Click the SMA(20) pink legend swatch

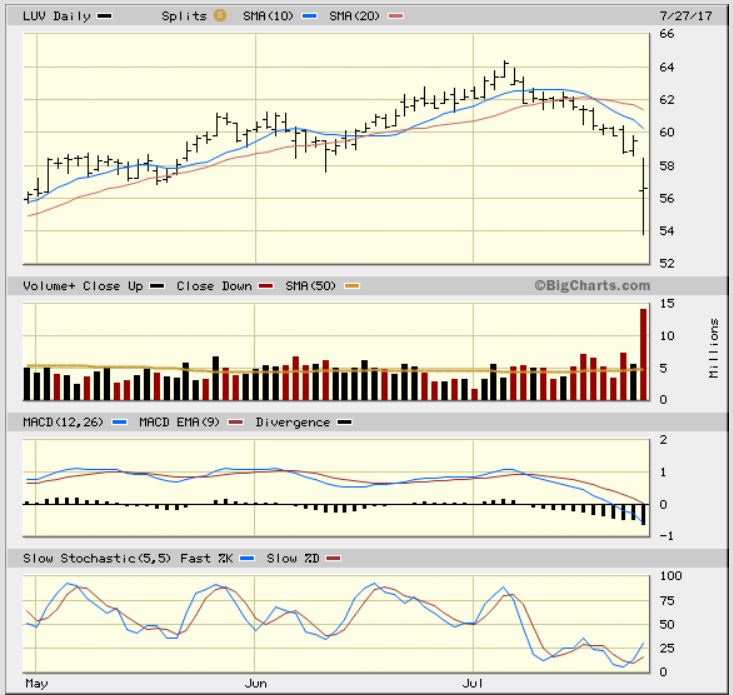click(x=396, y=16)
